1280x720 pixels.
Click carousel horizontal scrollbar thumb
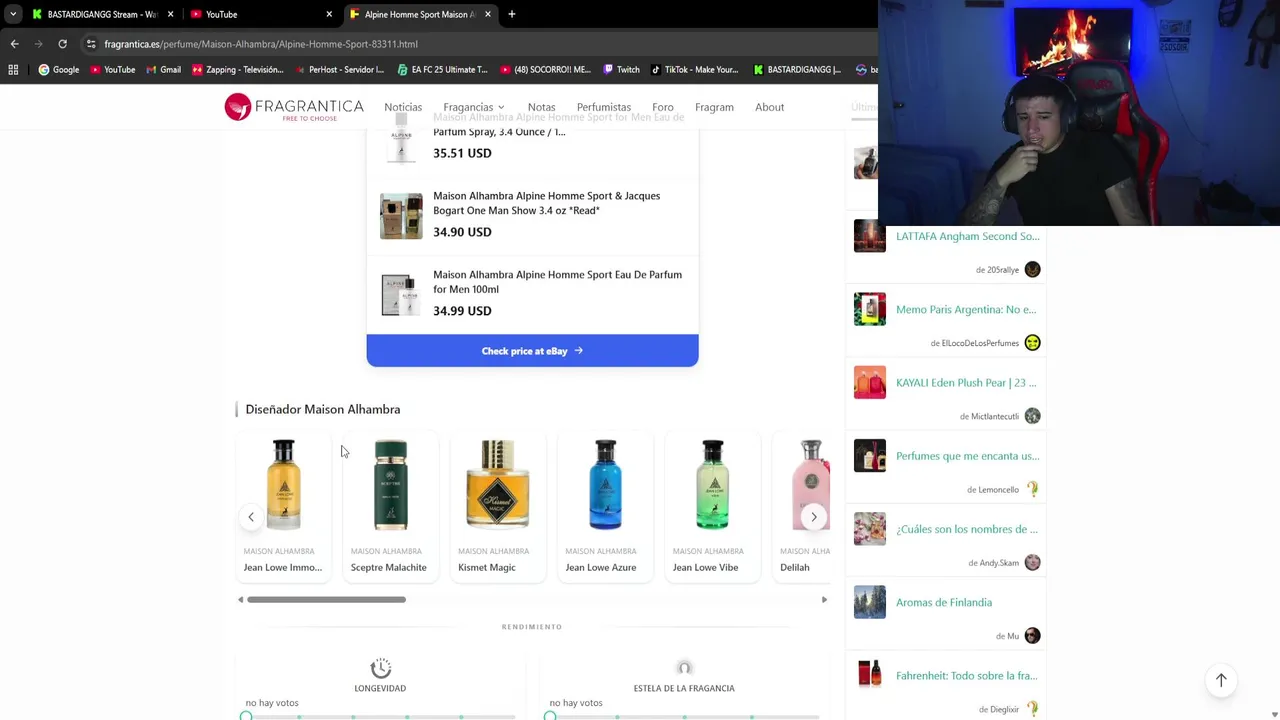point(326,600)
